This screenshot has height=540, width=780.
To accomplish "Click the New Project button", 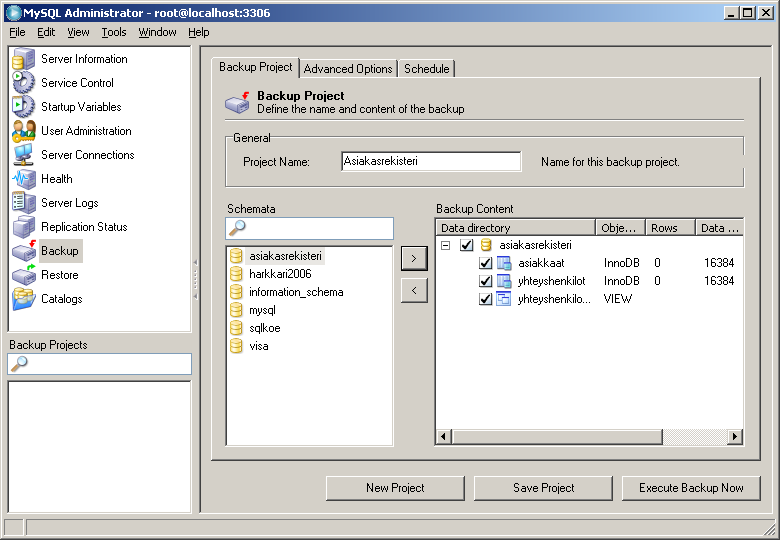I will 395,488.
